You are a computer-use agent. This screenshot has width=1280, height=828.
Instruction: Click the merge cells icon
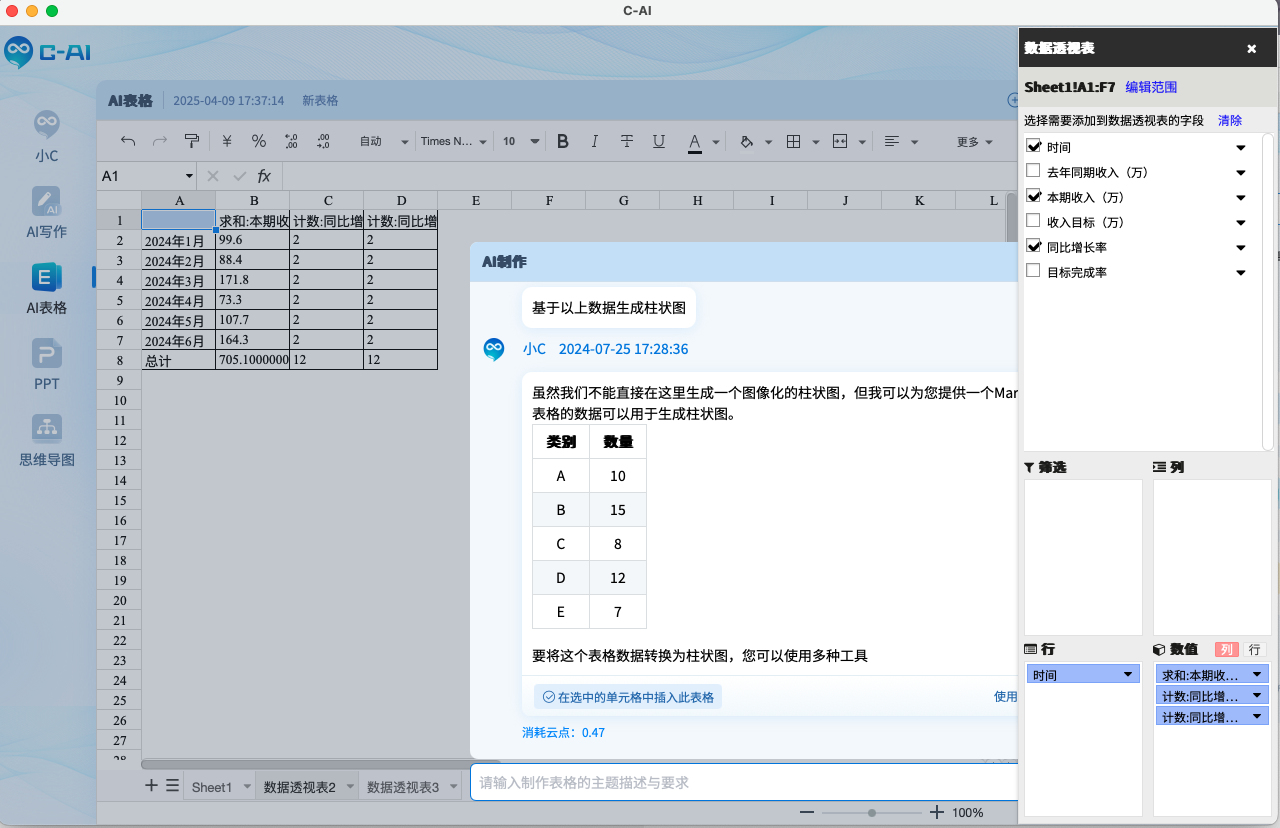(841, 141)
